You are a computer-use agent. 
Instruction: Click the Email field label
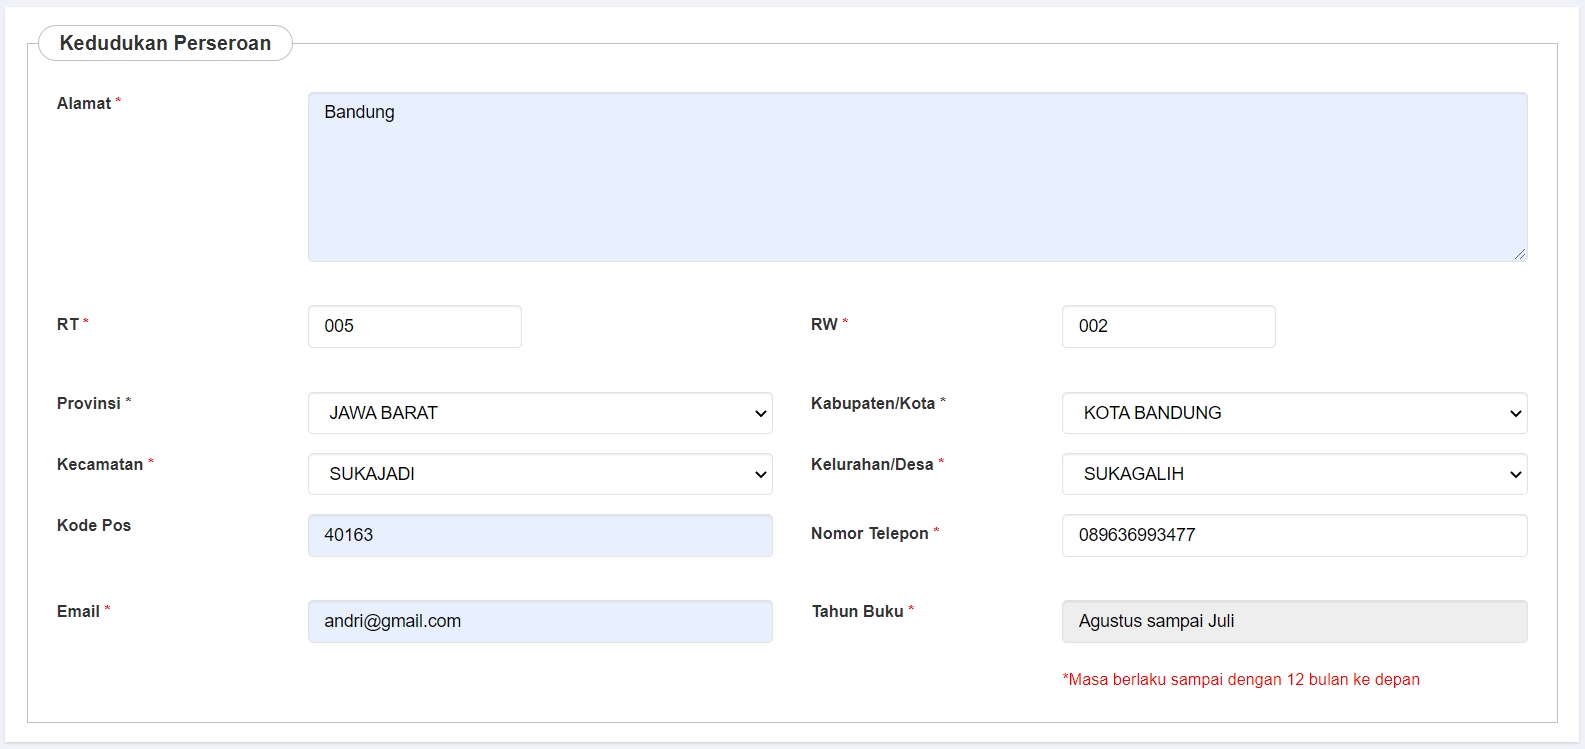point(78,611)
